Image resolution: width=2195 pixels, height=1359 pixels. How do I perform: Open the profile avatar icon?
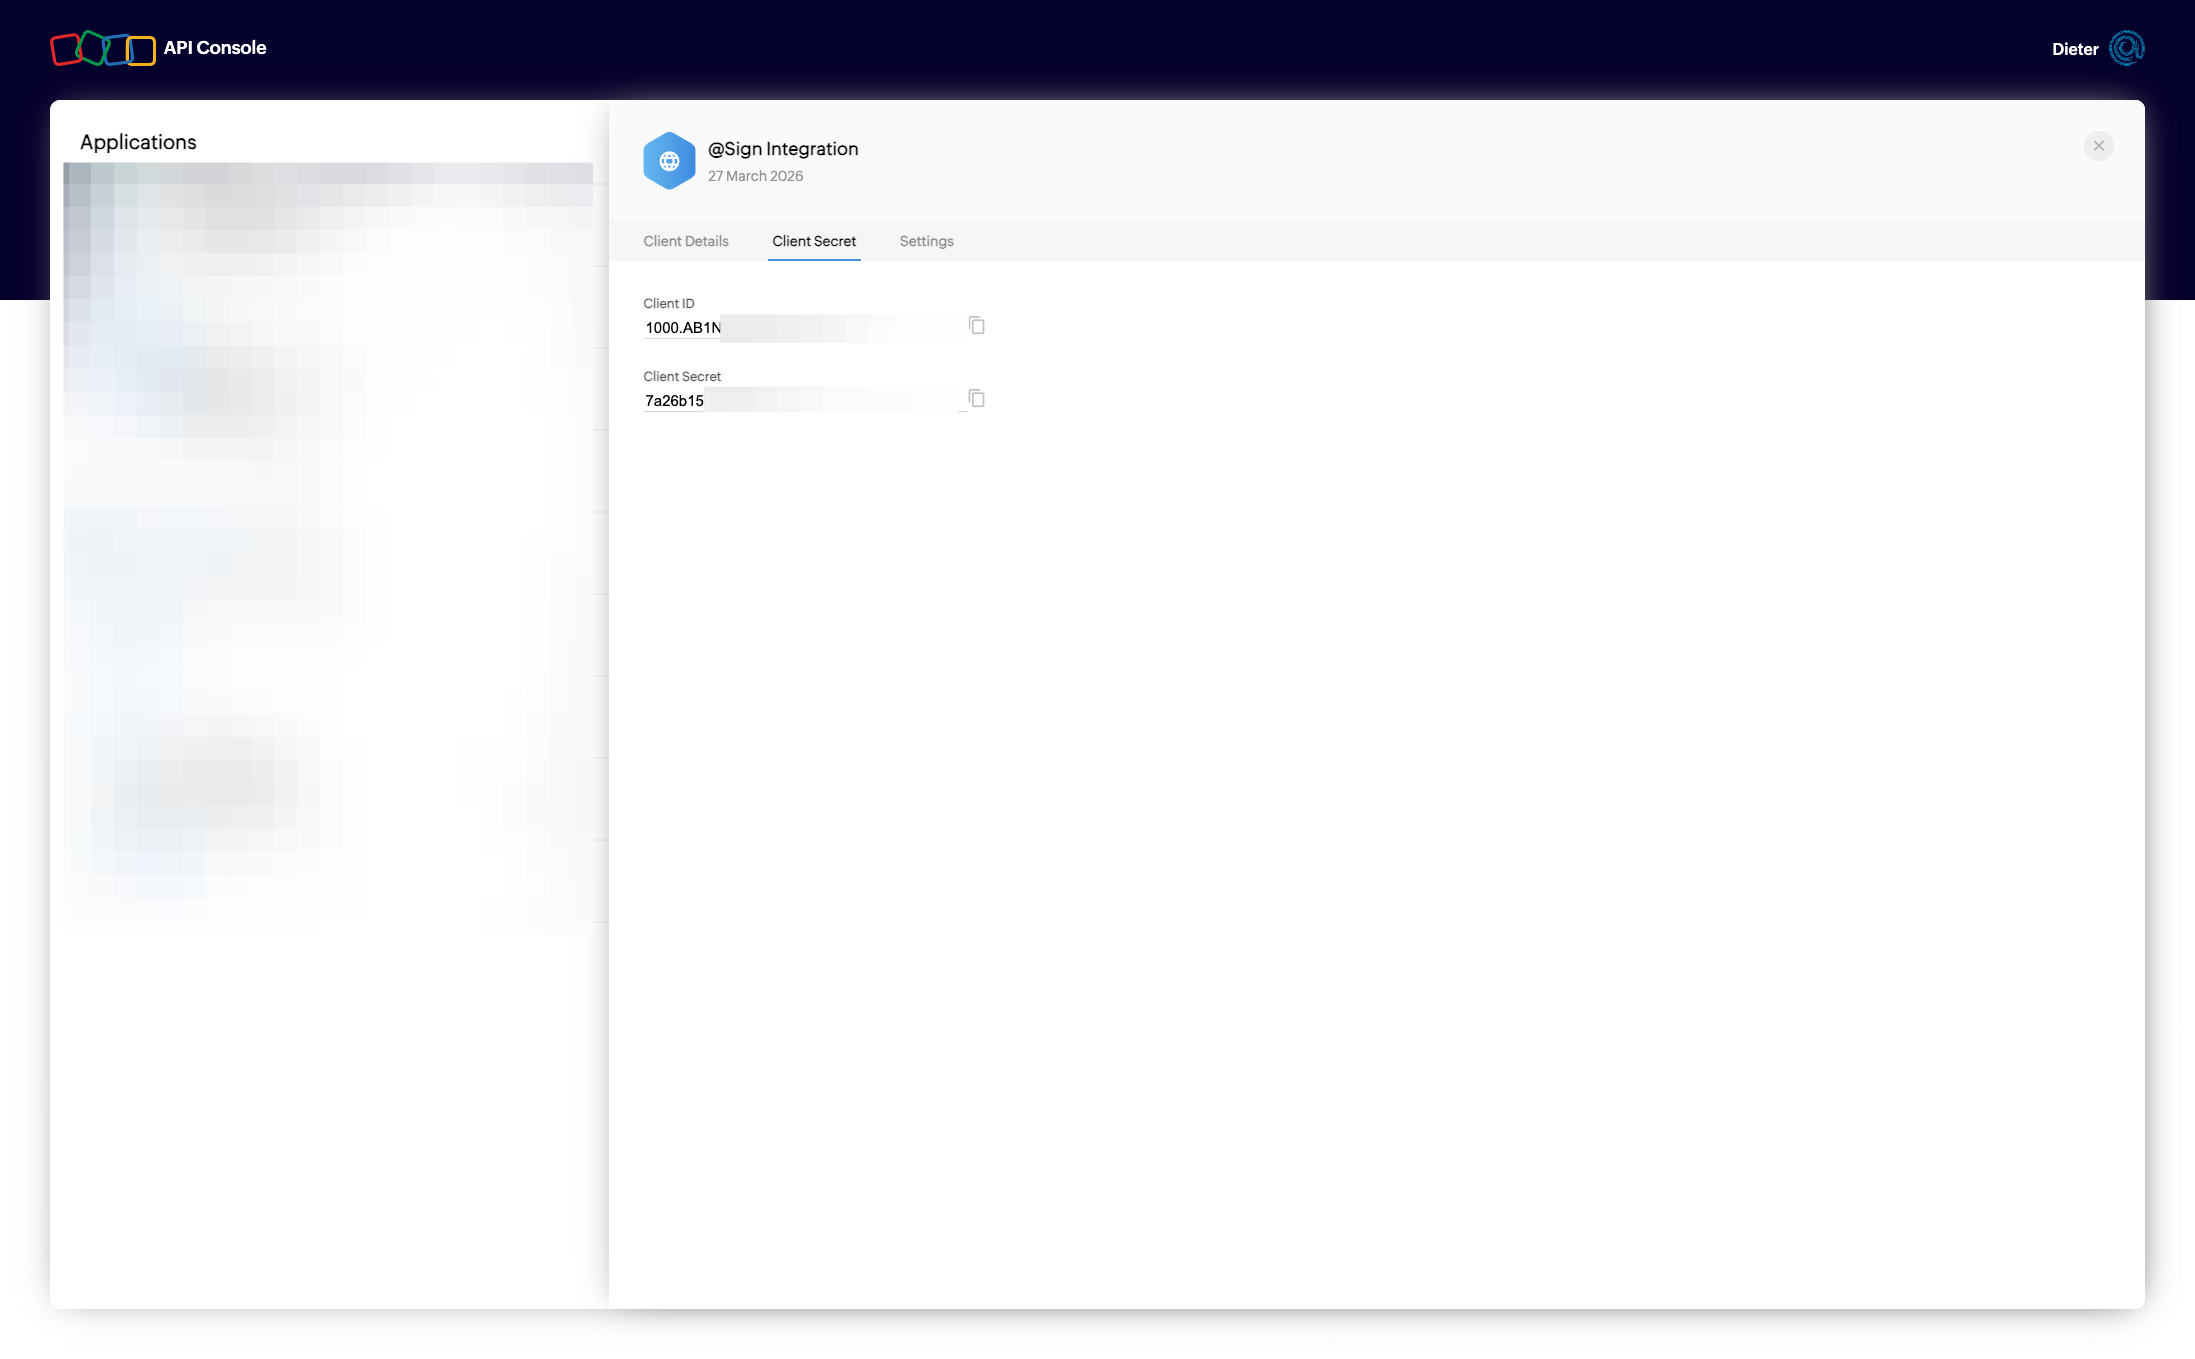click(2126, 48)
